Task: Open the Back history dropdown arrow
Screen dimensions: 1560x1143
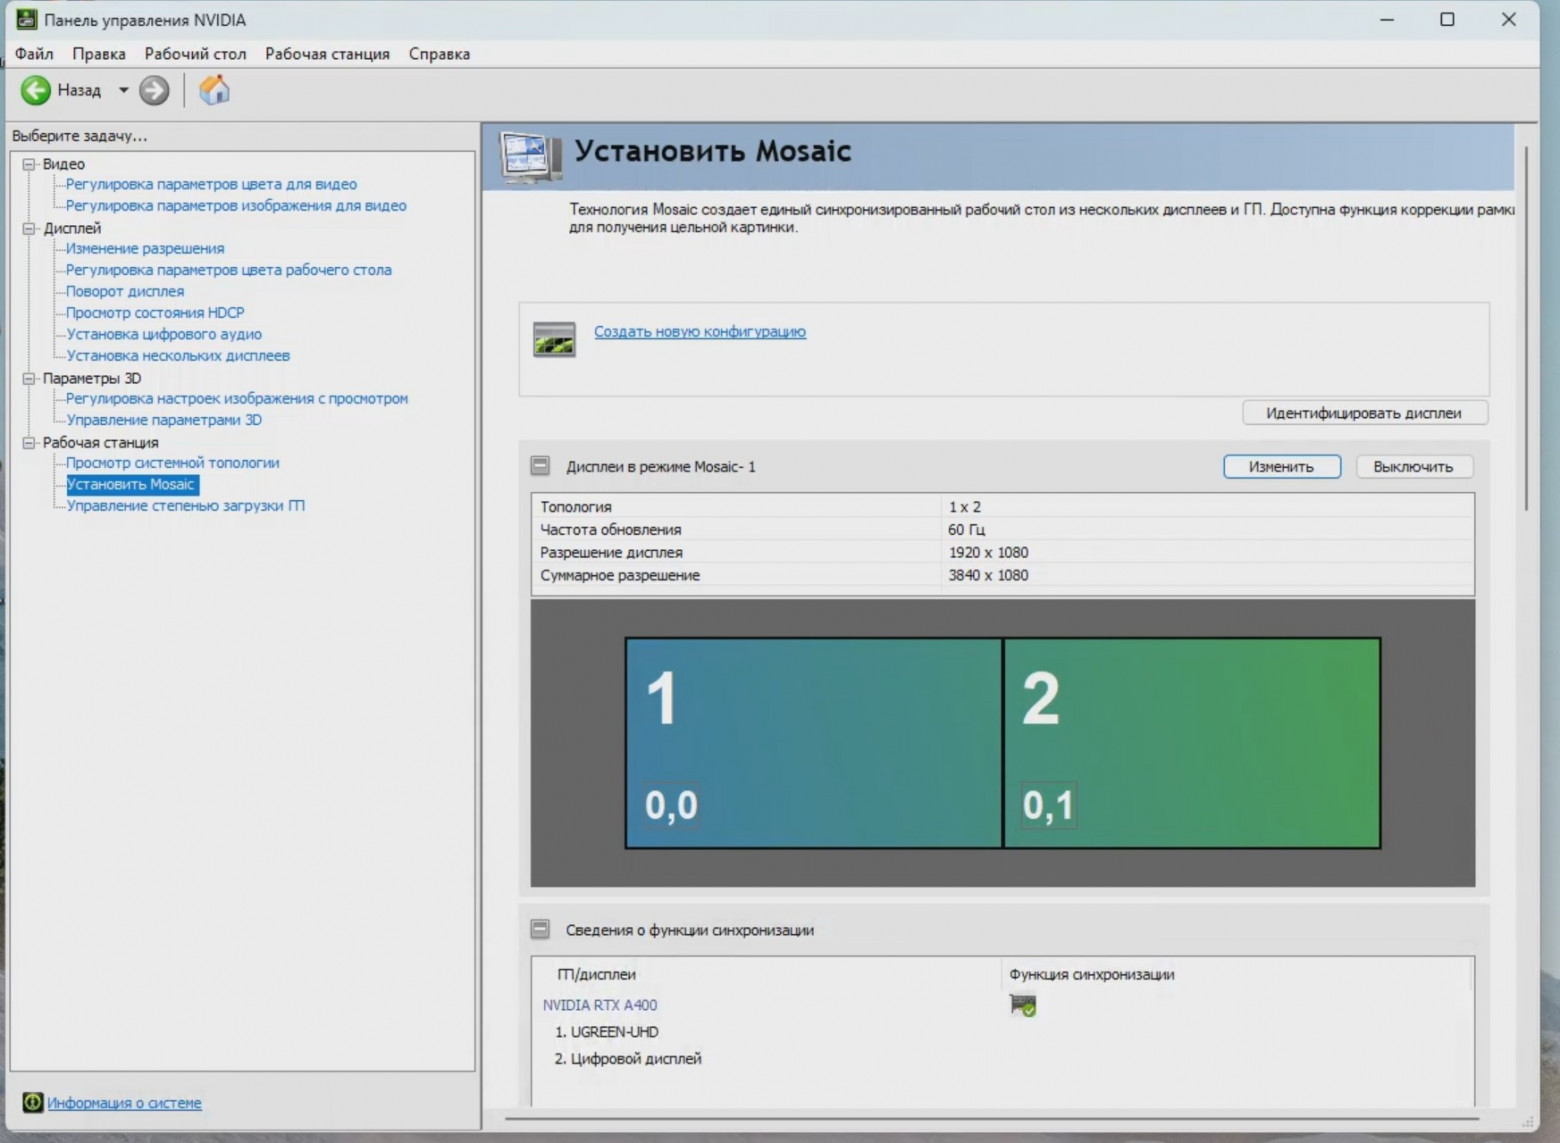Action: point(124,90)
